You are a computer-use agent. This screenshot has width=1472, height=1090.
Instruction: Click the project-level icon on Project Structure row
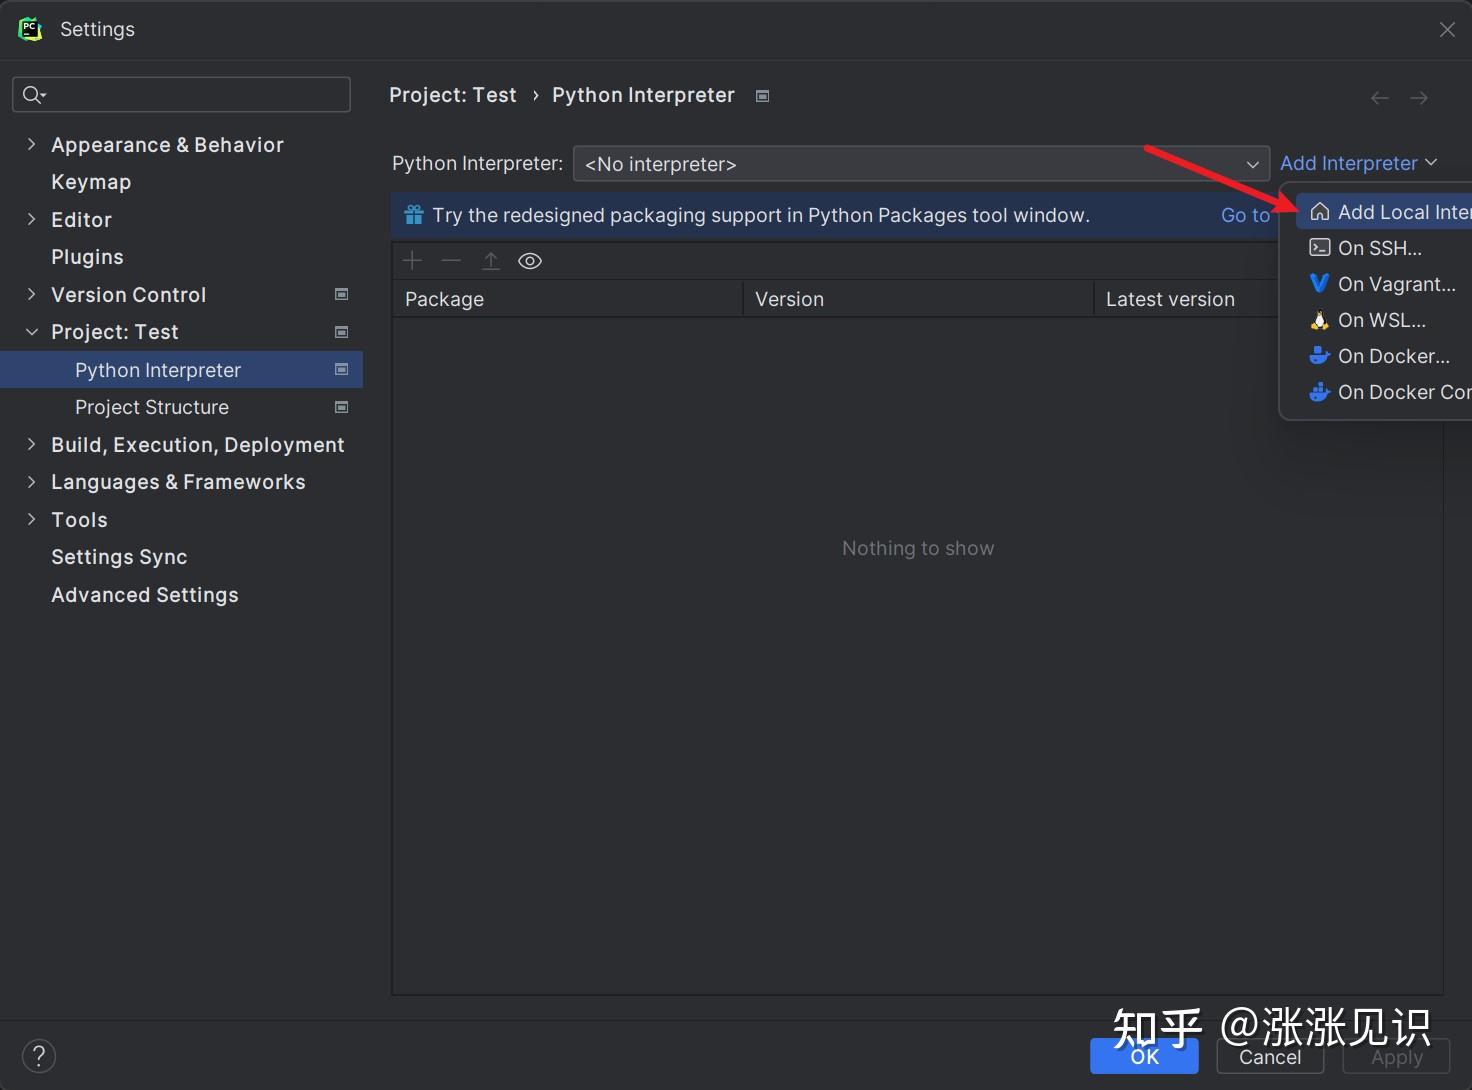pos(341,407)
